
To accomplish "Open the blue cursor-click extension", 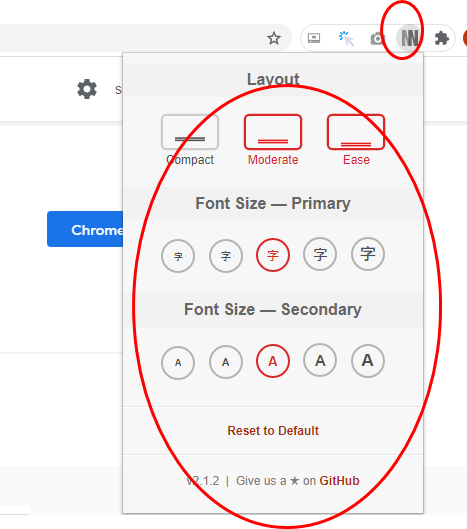I will [346, 38].
